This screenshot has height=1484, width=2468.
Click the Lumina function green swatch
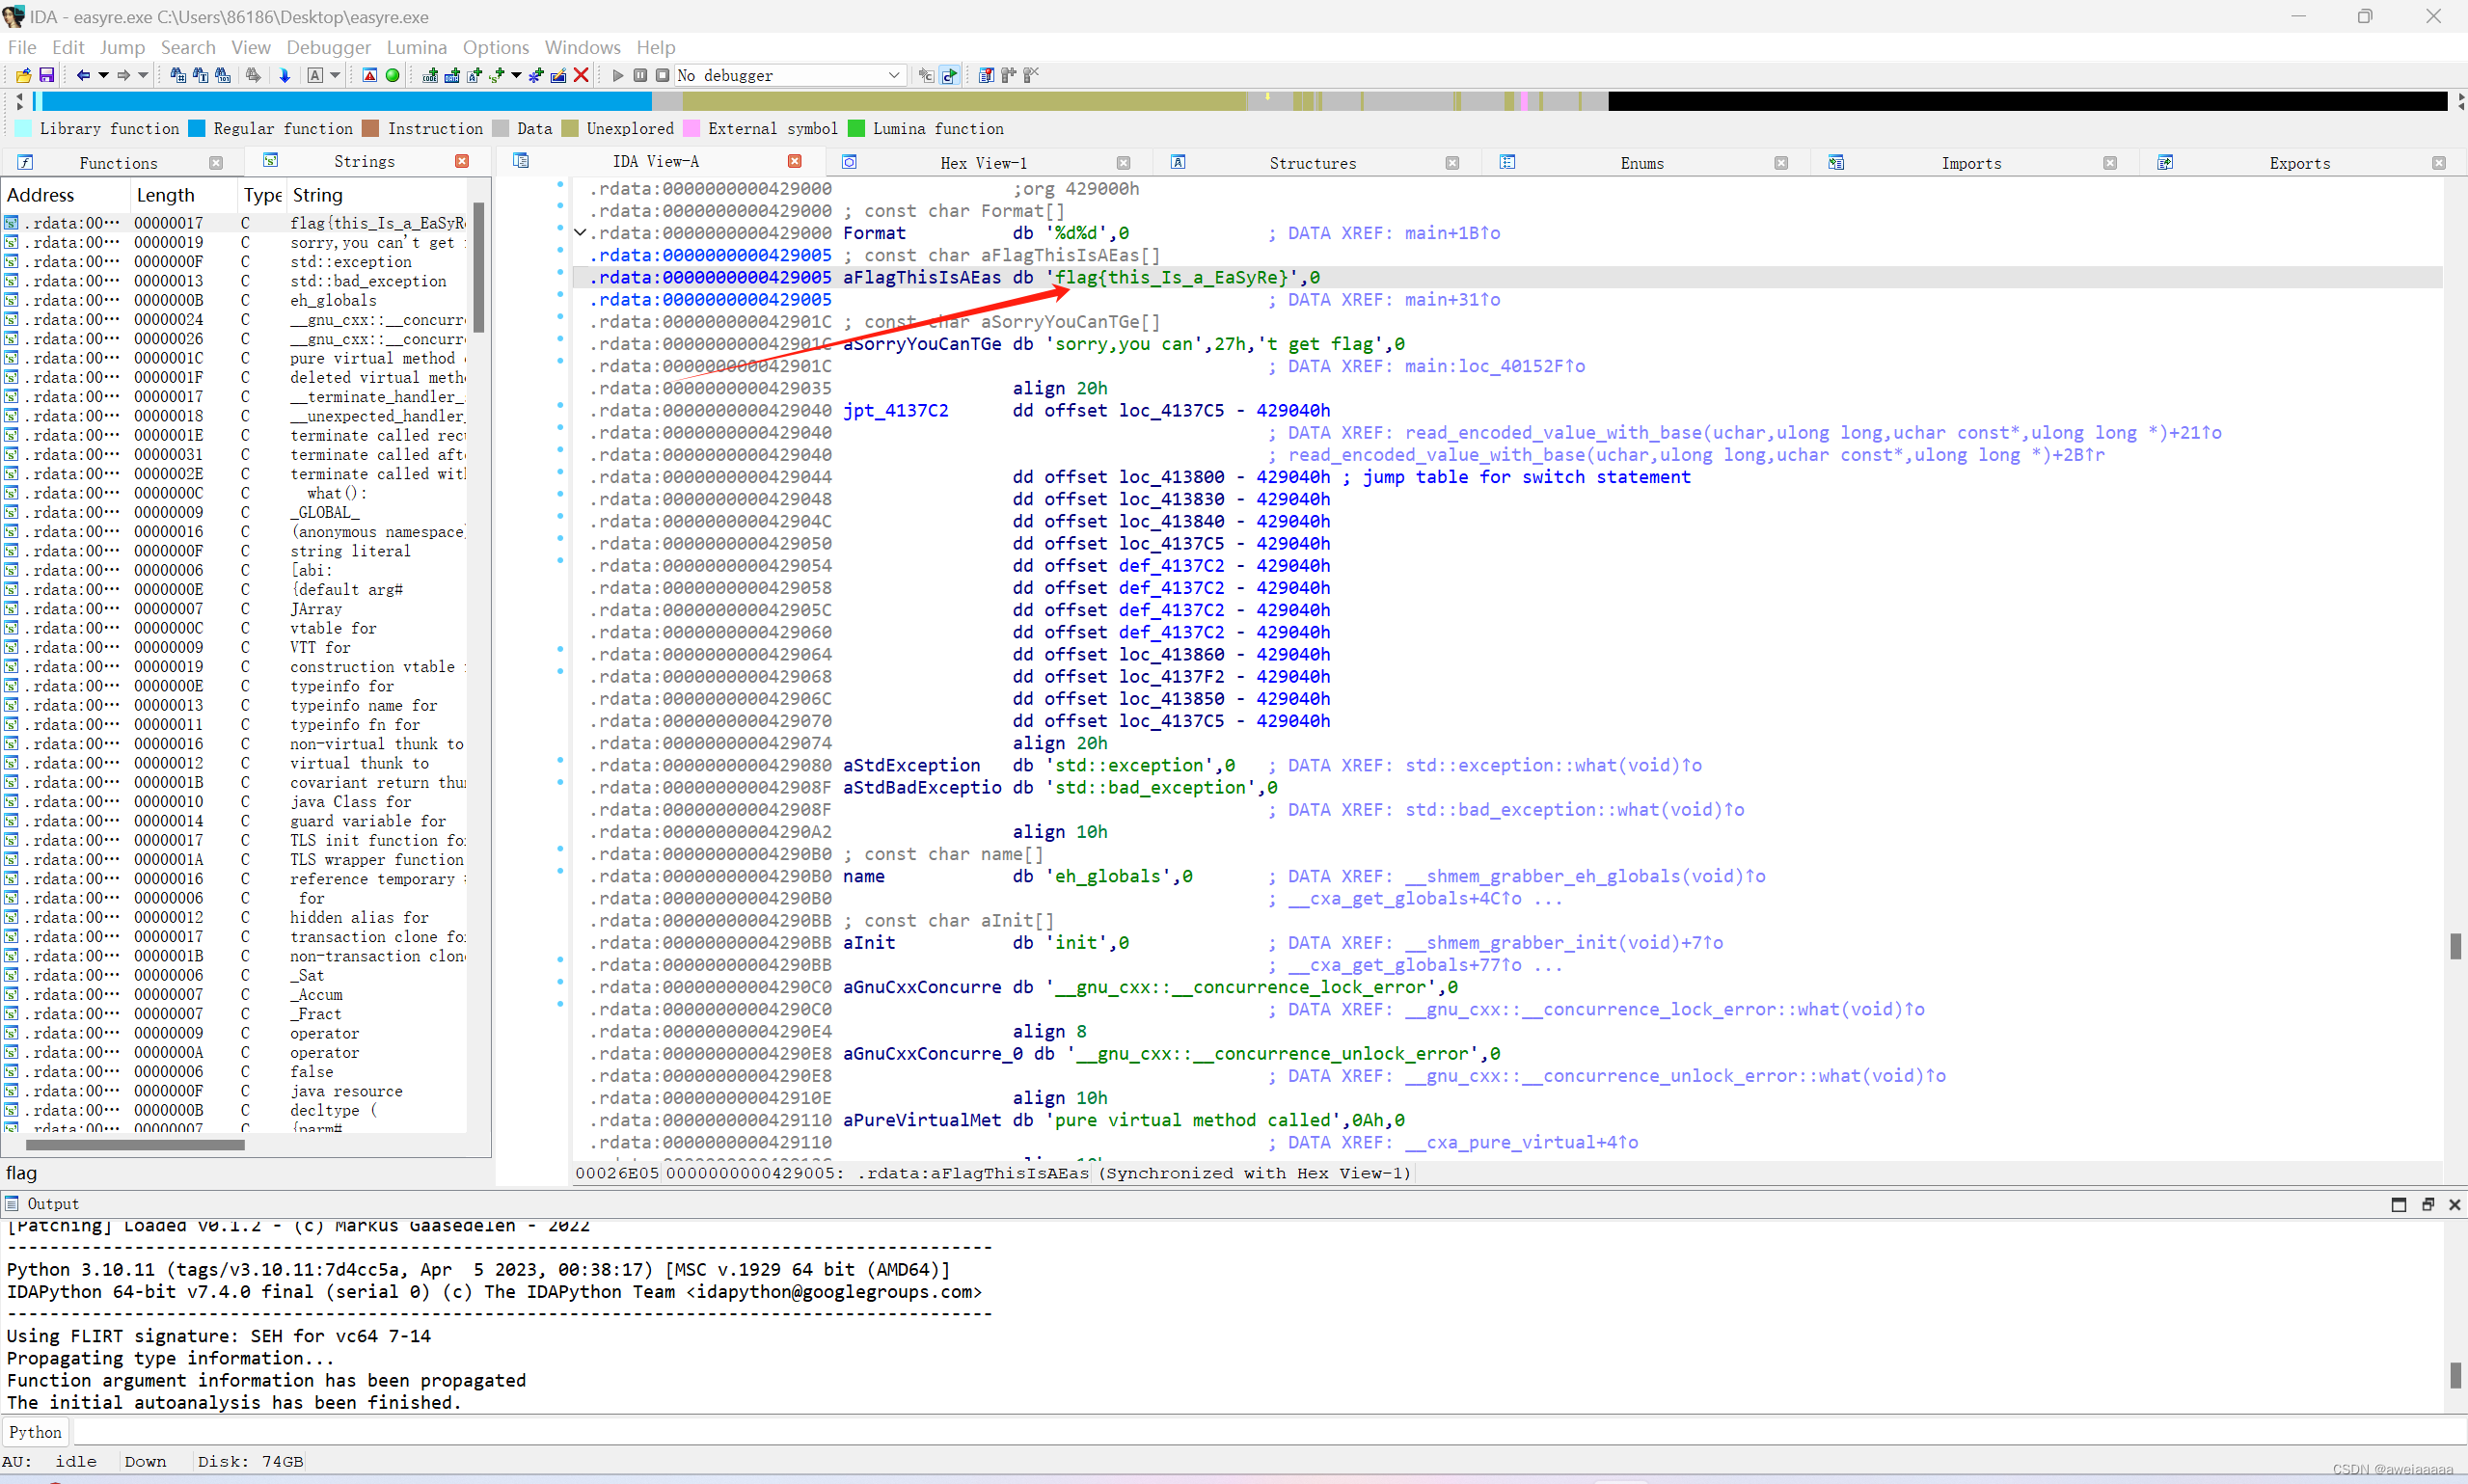coord(856,128)
